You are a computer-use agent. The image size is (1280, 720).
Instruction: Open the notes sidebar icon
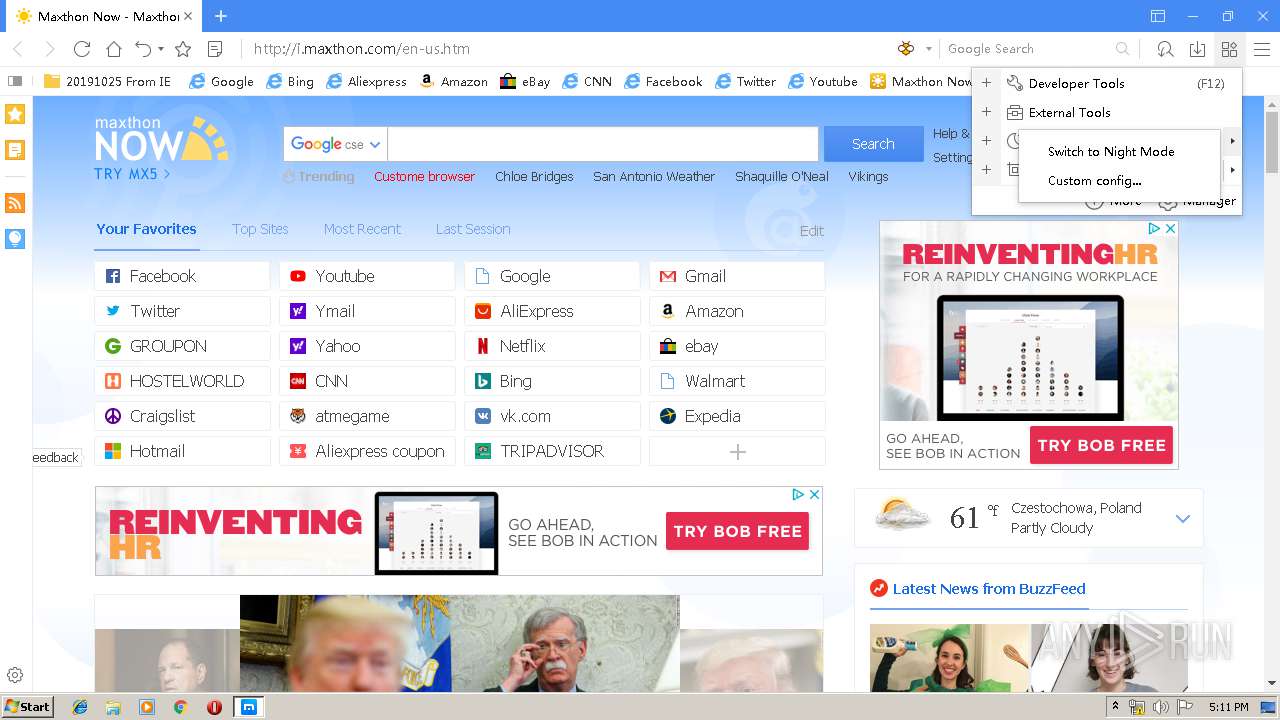coord(15,151)
